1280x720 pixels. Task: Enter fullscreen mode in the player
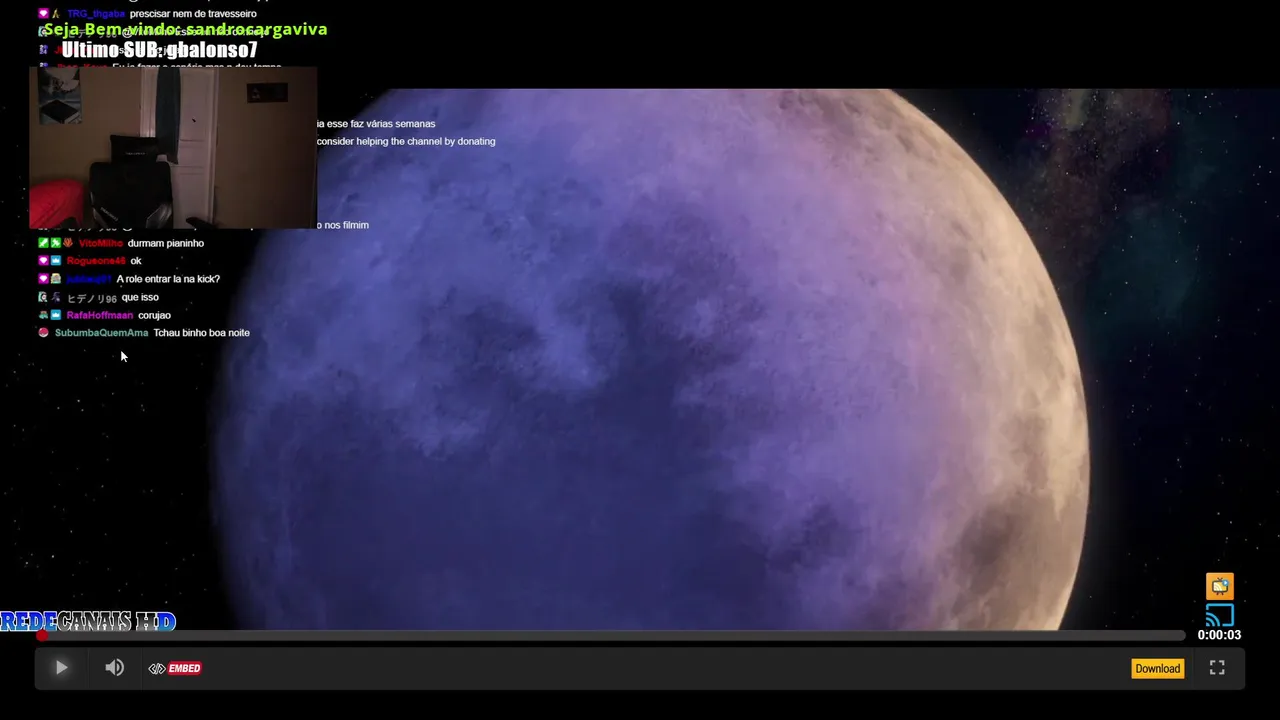[1217, 668]
